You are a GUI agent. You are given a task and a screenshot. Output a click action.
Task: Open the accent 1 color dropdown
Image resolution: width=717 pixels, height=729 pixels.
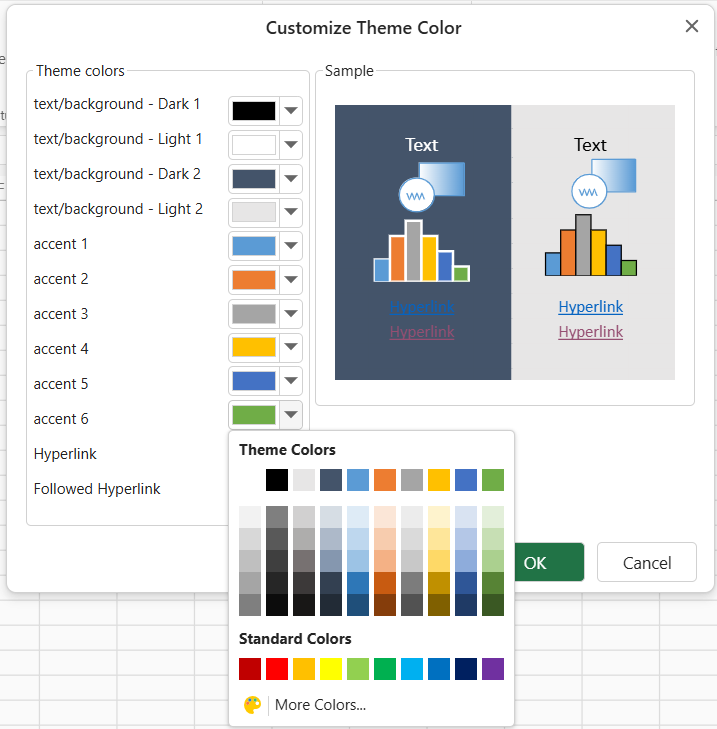tap(291, 245)
